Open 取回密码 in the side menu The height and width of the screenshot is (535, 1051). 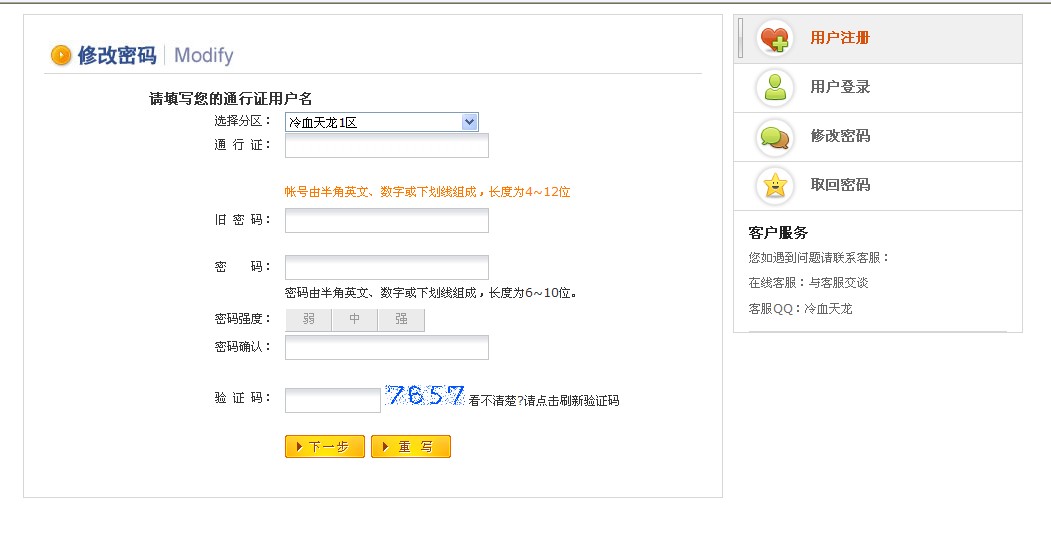point(840,185)
